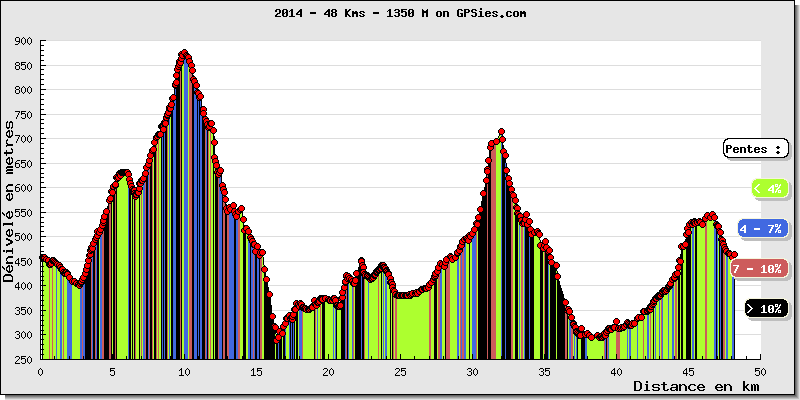Click the "Pentes :" legend header

click(753, 149)
